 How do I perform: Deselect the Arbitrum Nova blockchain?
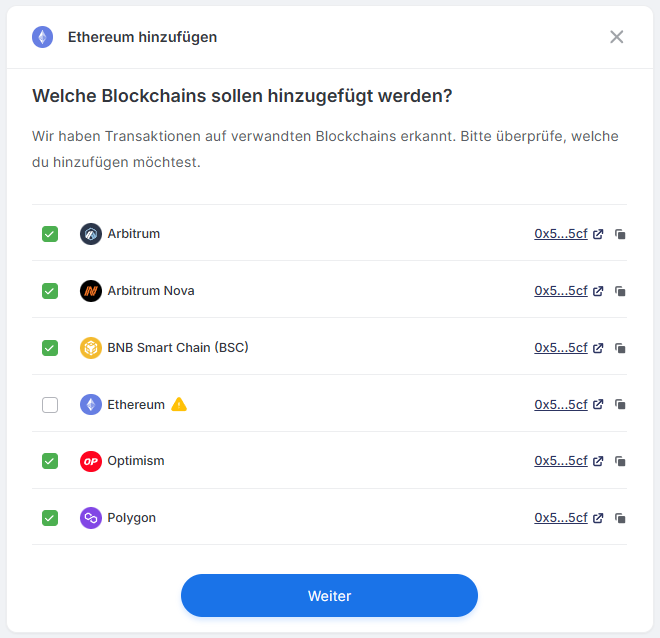[50, 291]
